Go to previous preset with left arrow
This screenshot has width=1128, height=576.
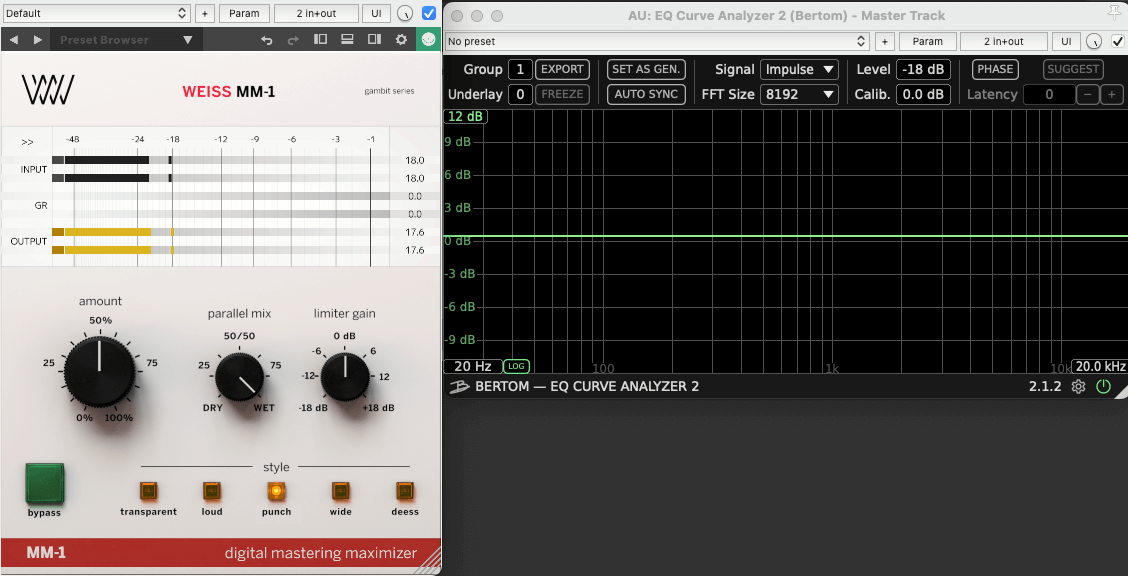[13, 40]
